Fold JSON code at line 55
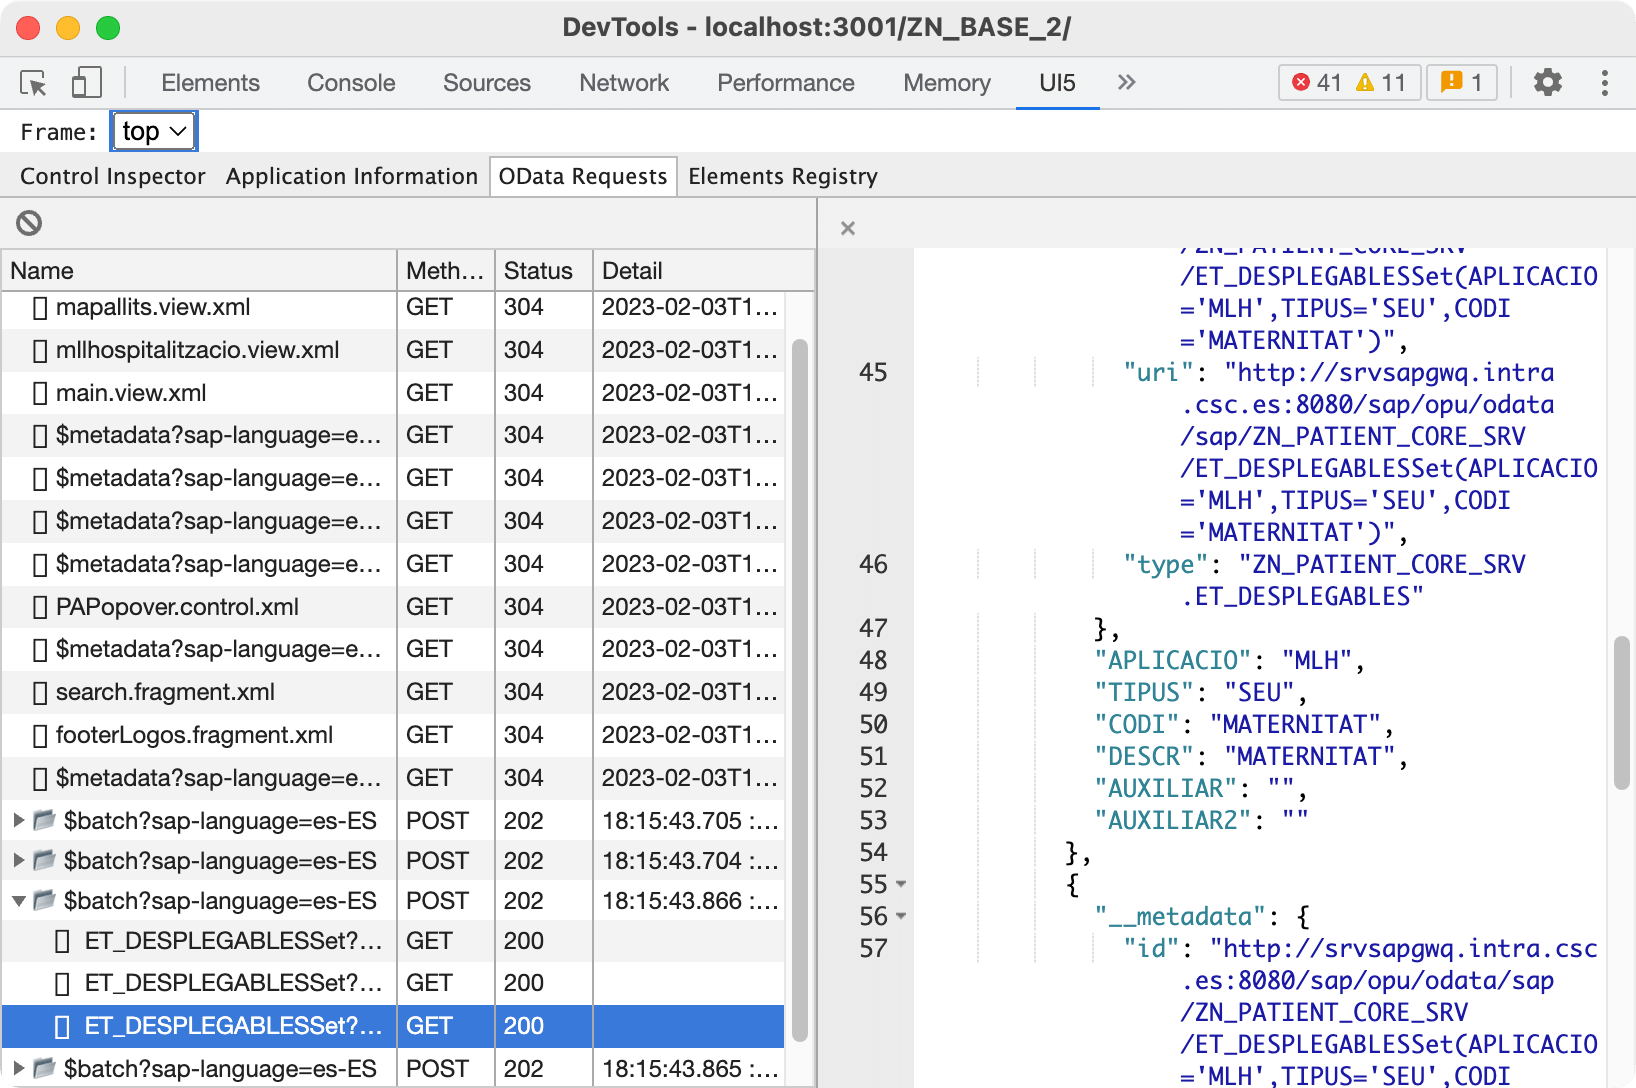Screen dimensions: 1636x1088 point(901,885)
